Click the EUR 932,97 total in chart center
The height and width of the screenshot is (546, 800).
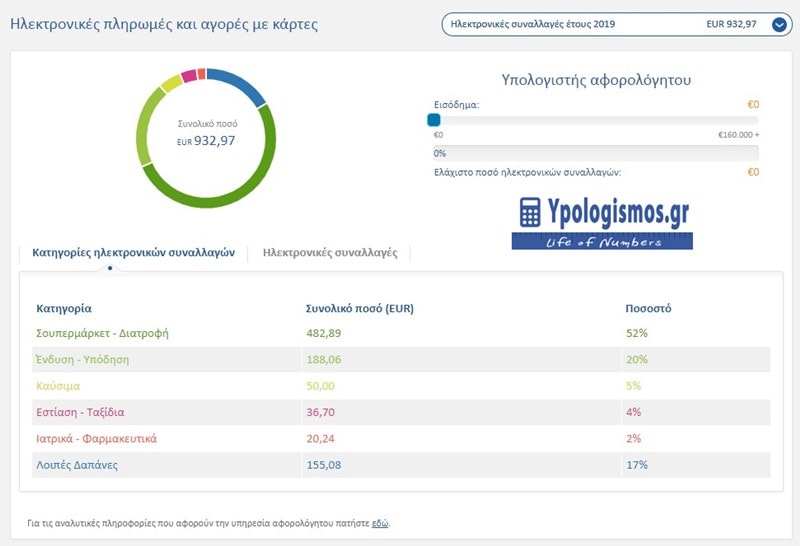coord(206,141)
